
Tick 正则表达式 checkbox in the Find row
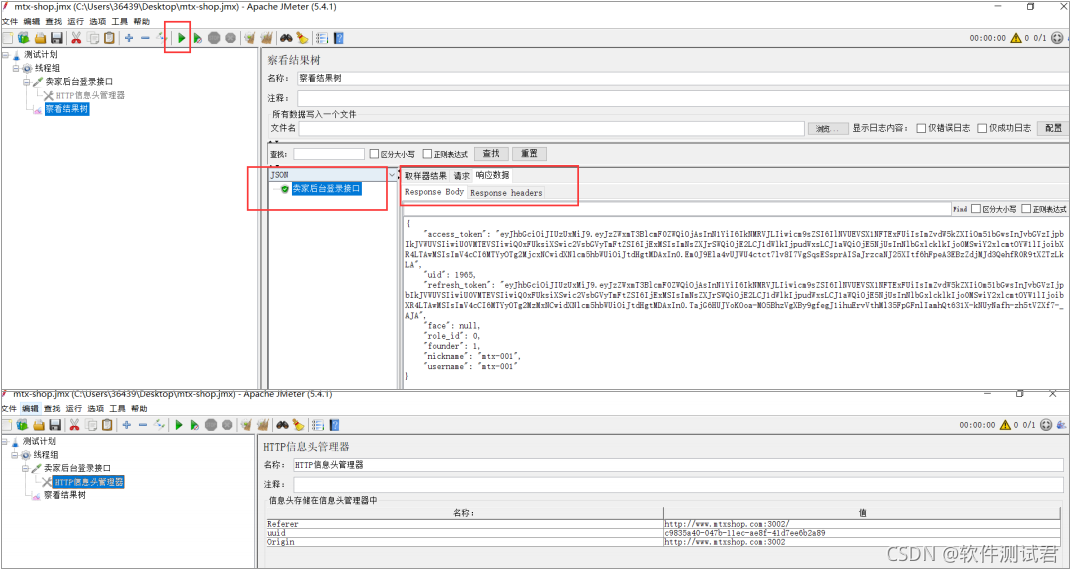1026,209
